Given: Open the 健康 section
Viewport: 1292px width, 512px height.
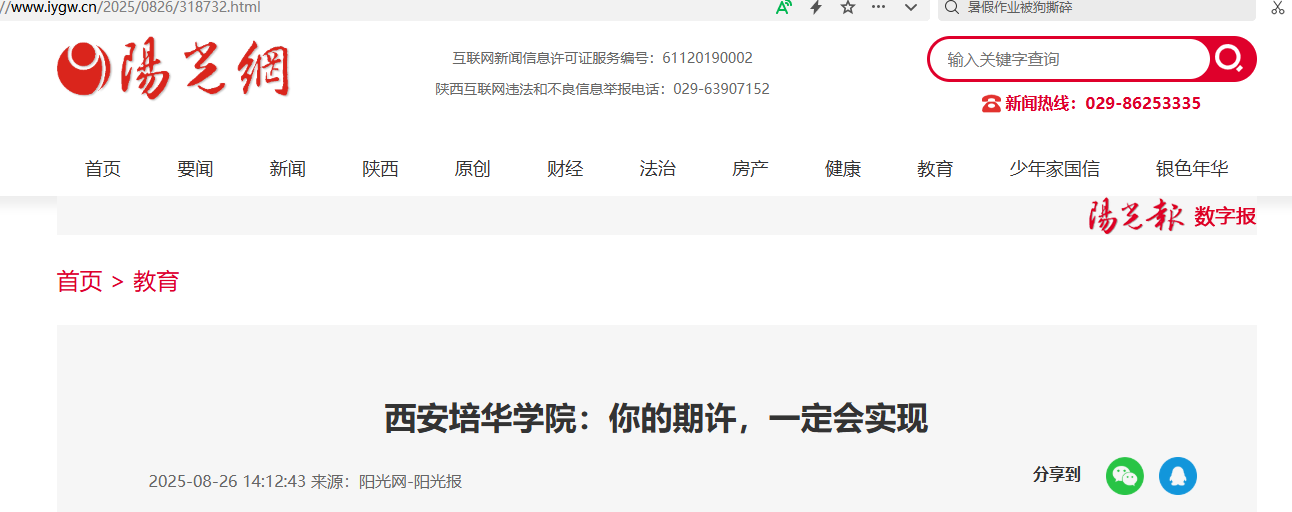Looking at the screenshot, I should (x=843, y=169).
